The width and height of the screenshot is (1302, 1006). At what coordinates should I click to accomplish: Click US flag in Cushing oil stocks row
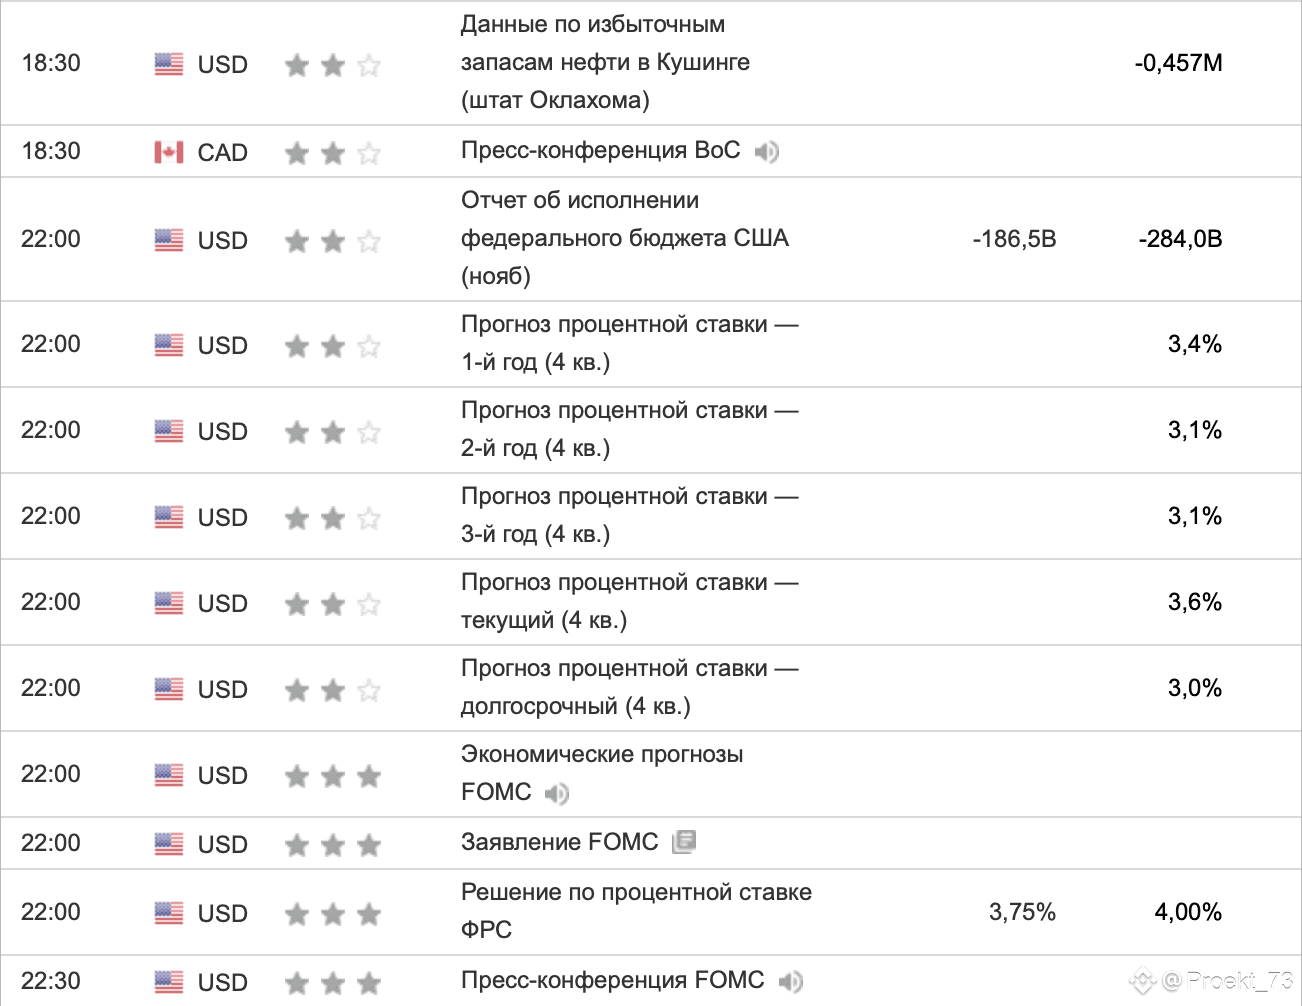pos(169,64)
